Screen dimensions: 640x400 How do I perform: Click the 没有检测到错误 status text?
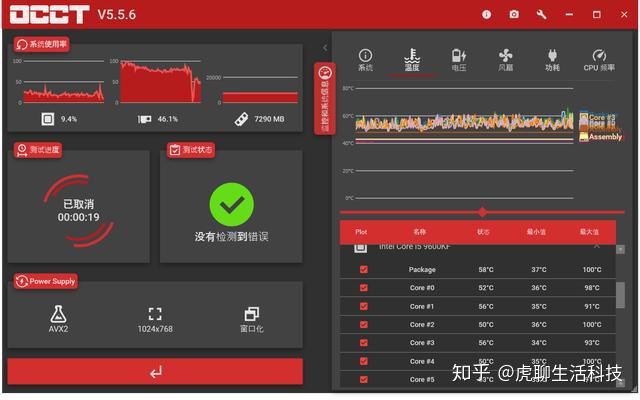231,237
